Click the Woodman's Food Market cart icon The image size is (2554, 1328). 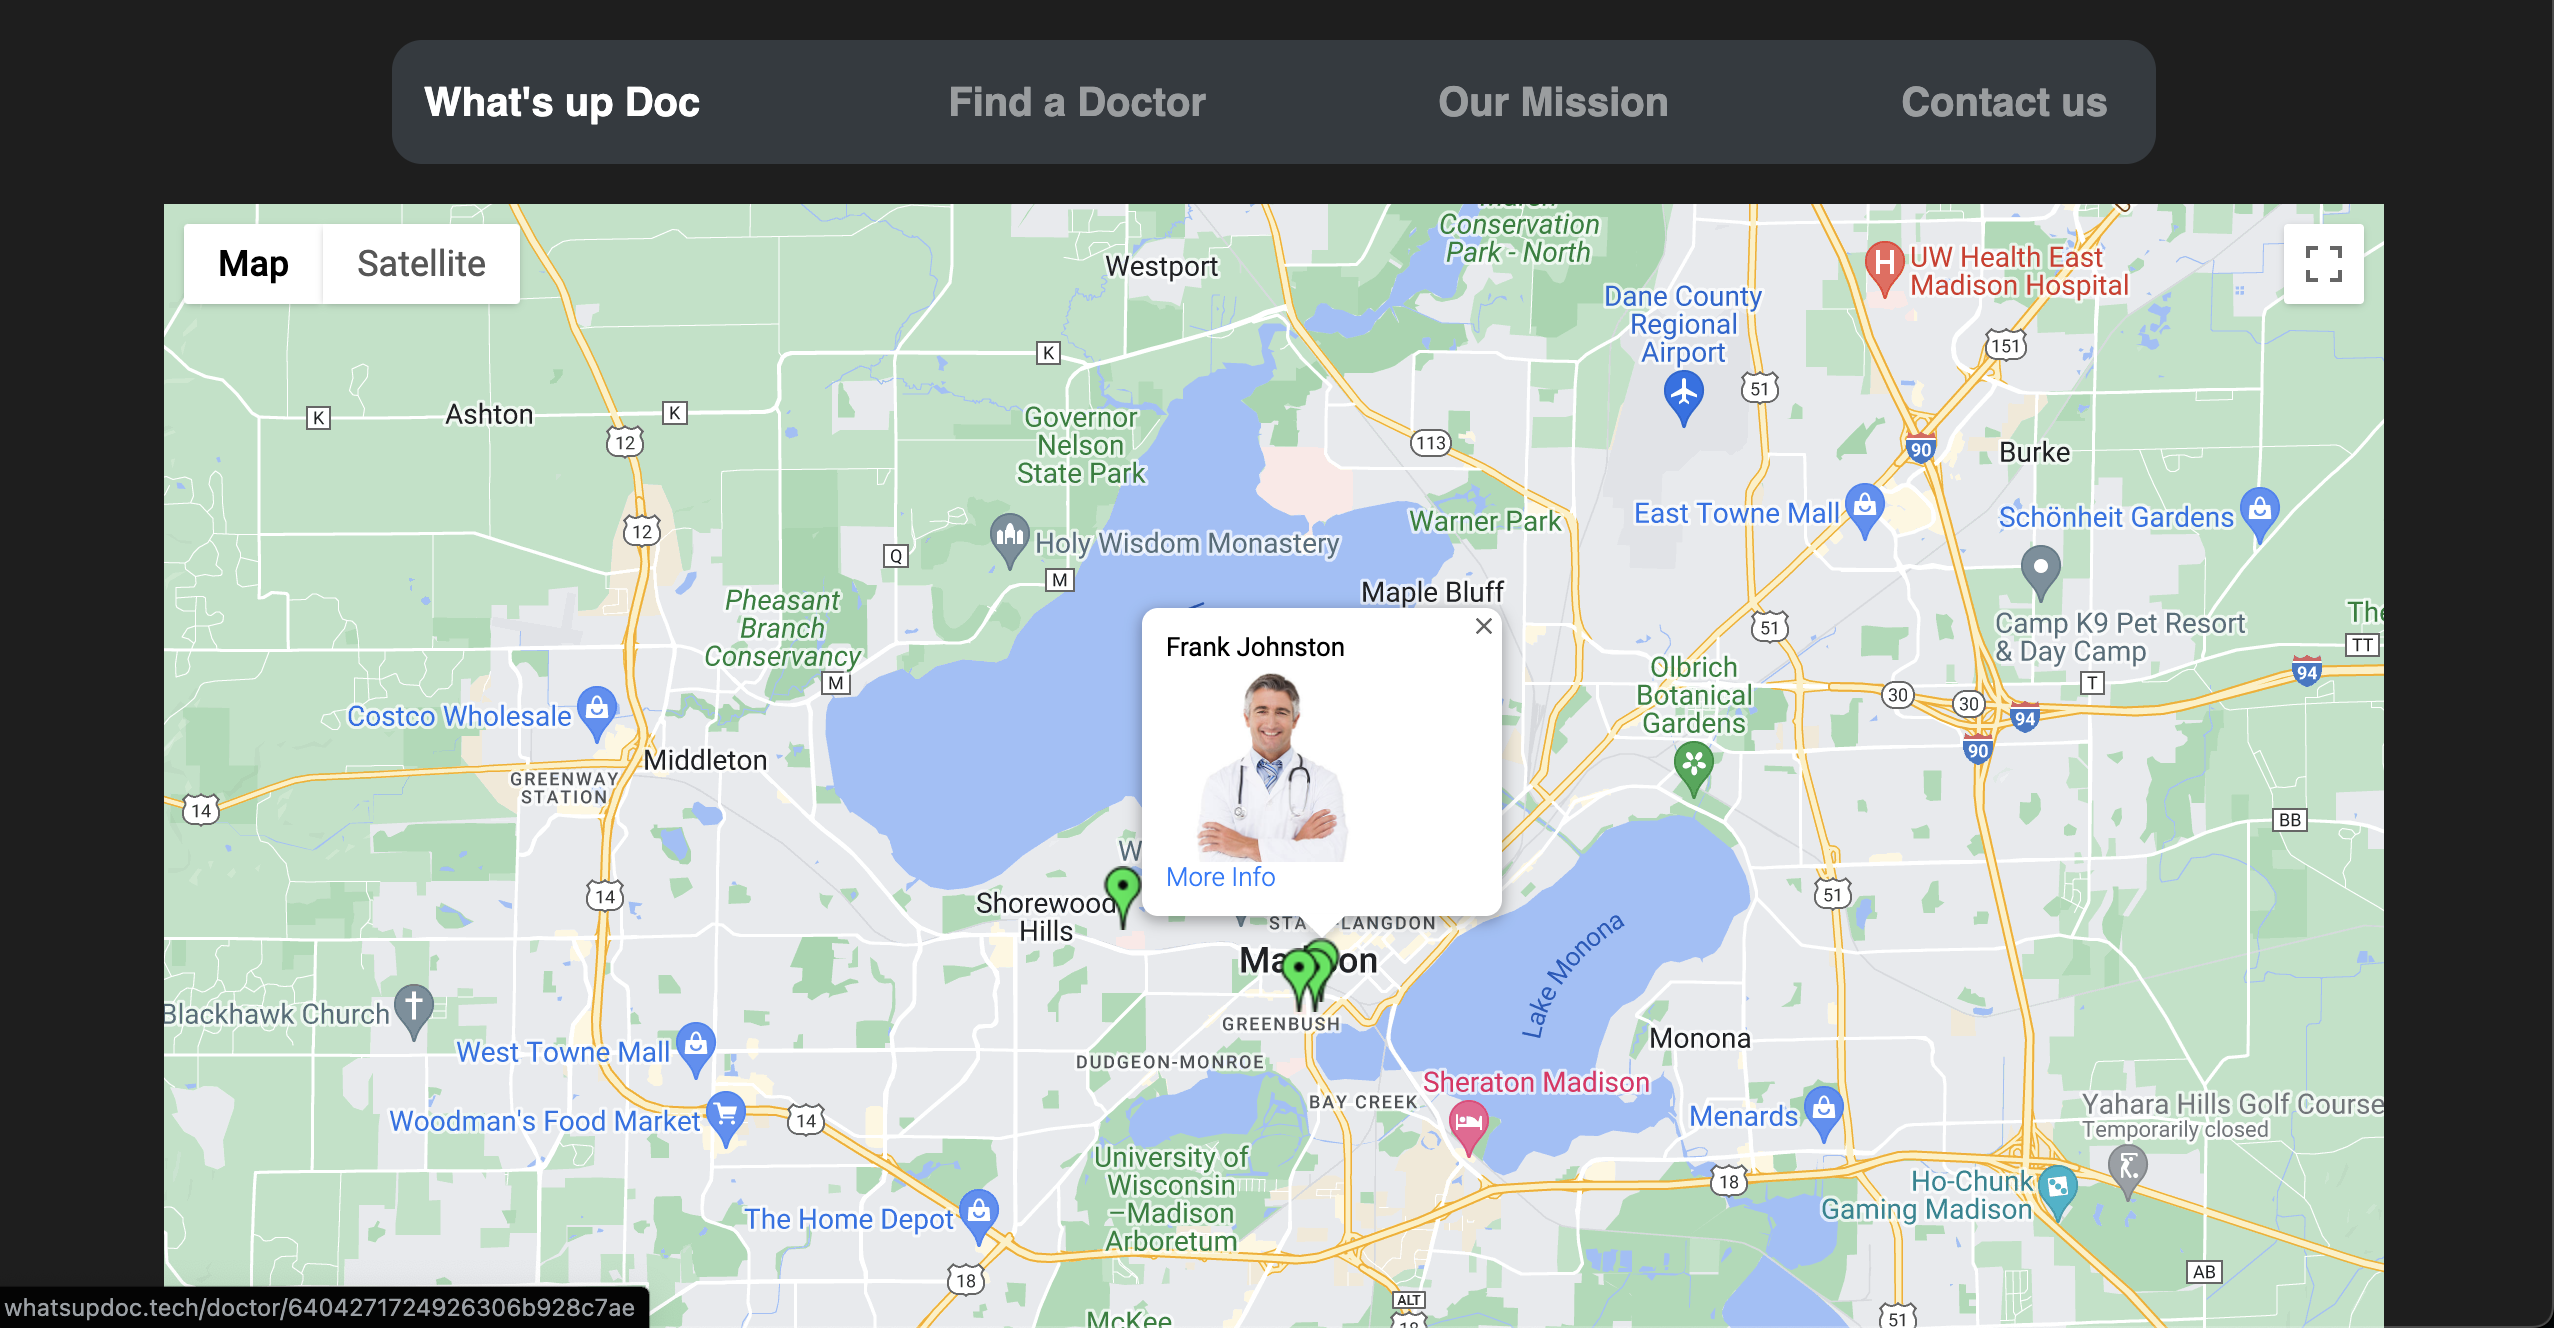[x=726, y=1118]
